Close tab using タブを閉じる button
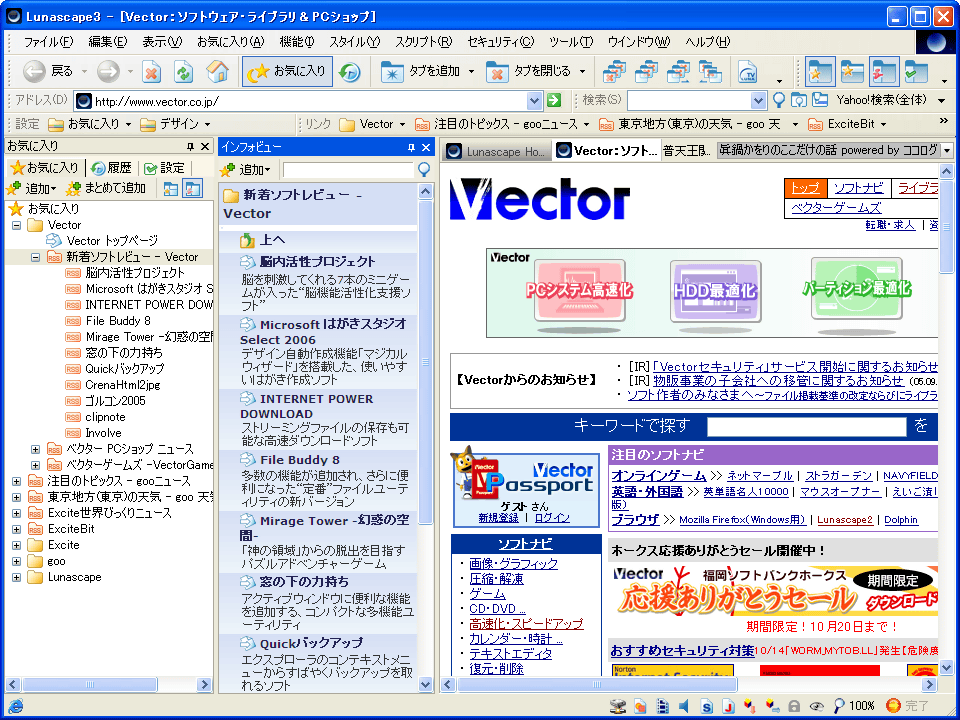 528,72
